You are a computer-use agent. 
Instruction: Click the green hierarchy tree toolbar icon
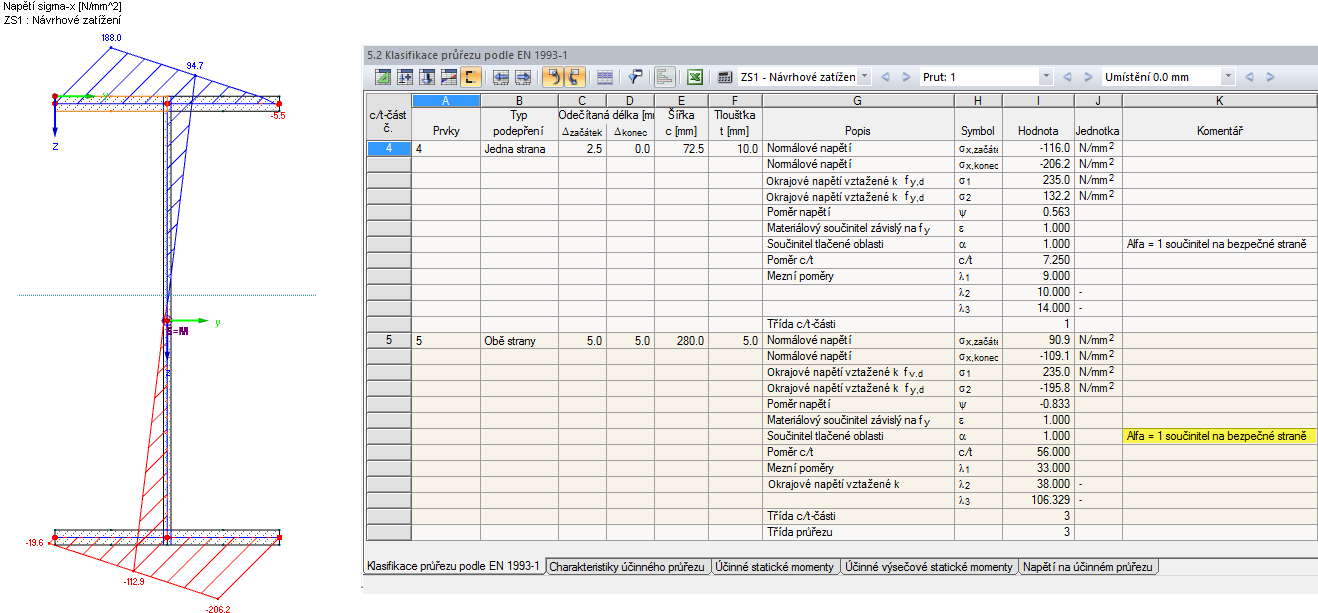pyautogui.click(x=665, y=77)
